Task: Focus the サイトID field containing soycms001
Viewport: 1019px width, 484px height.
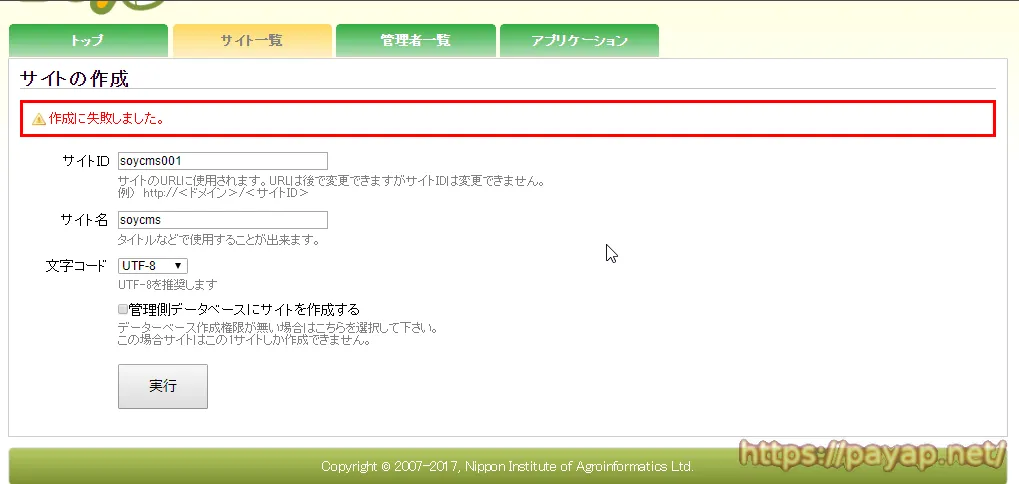Action: pos(222,161)
